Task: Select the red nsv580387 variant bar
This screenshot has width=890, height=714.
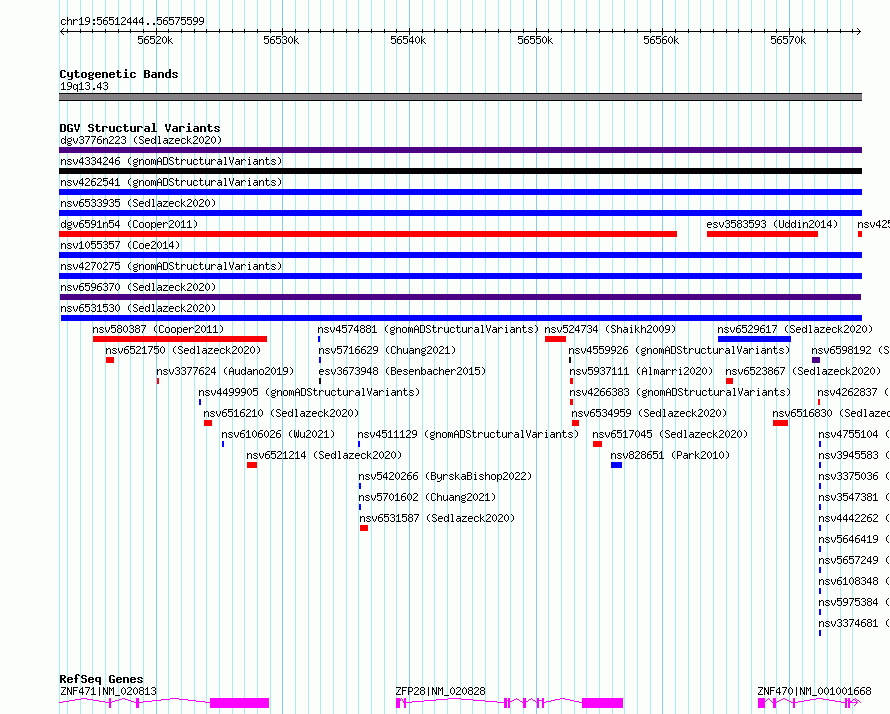Action: pyautogui.click(x=180, y=339)
